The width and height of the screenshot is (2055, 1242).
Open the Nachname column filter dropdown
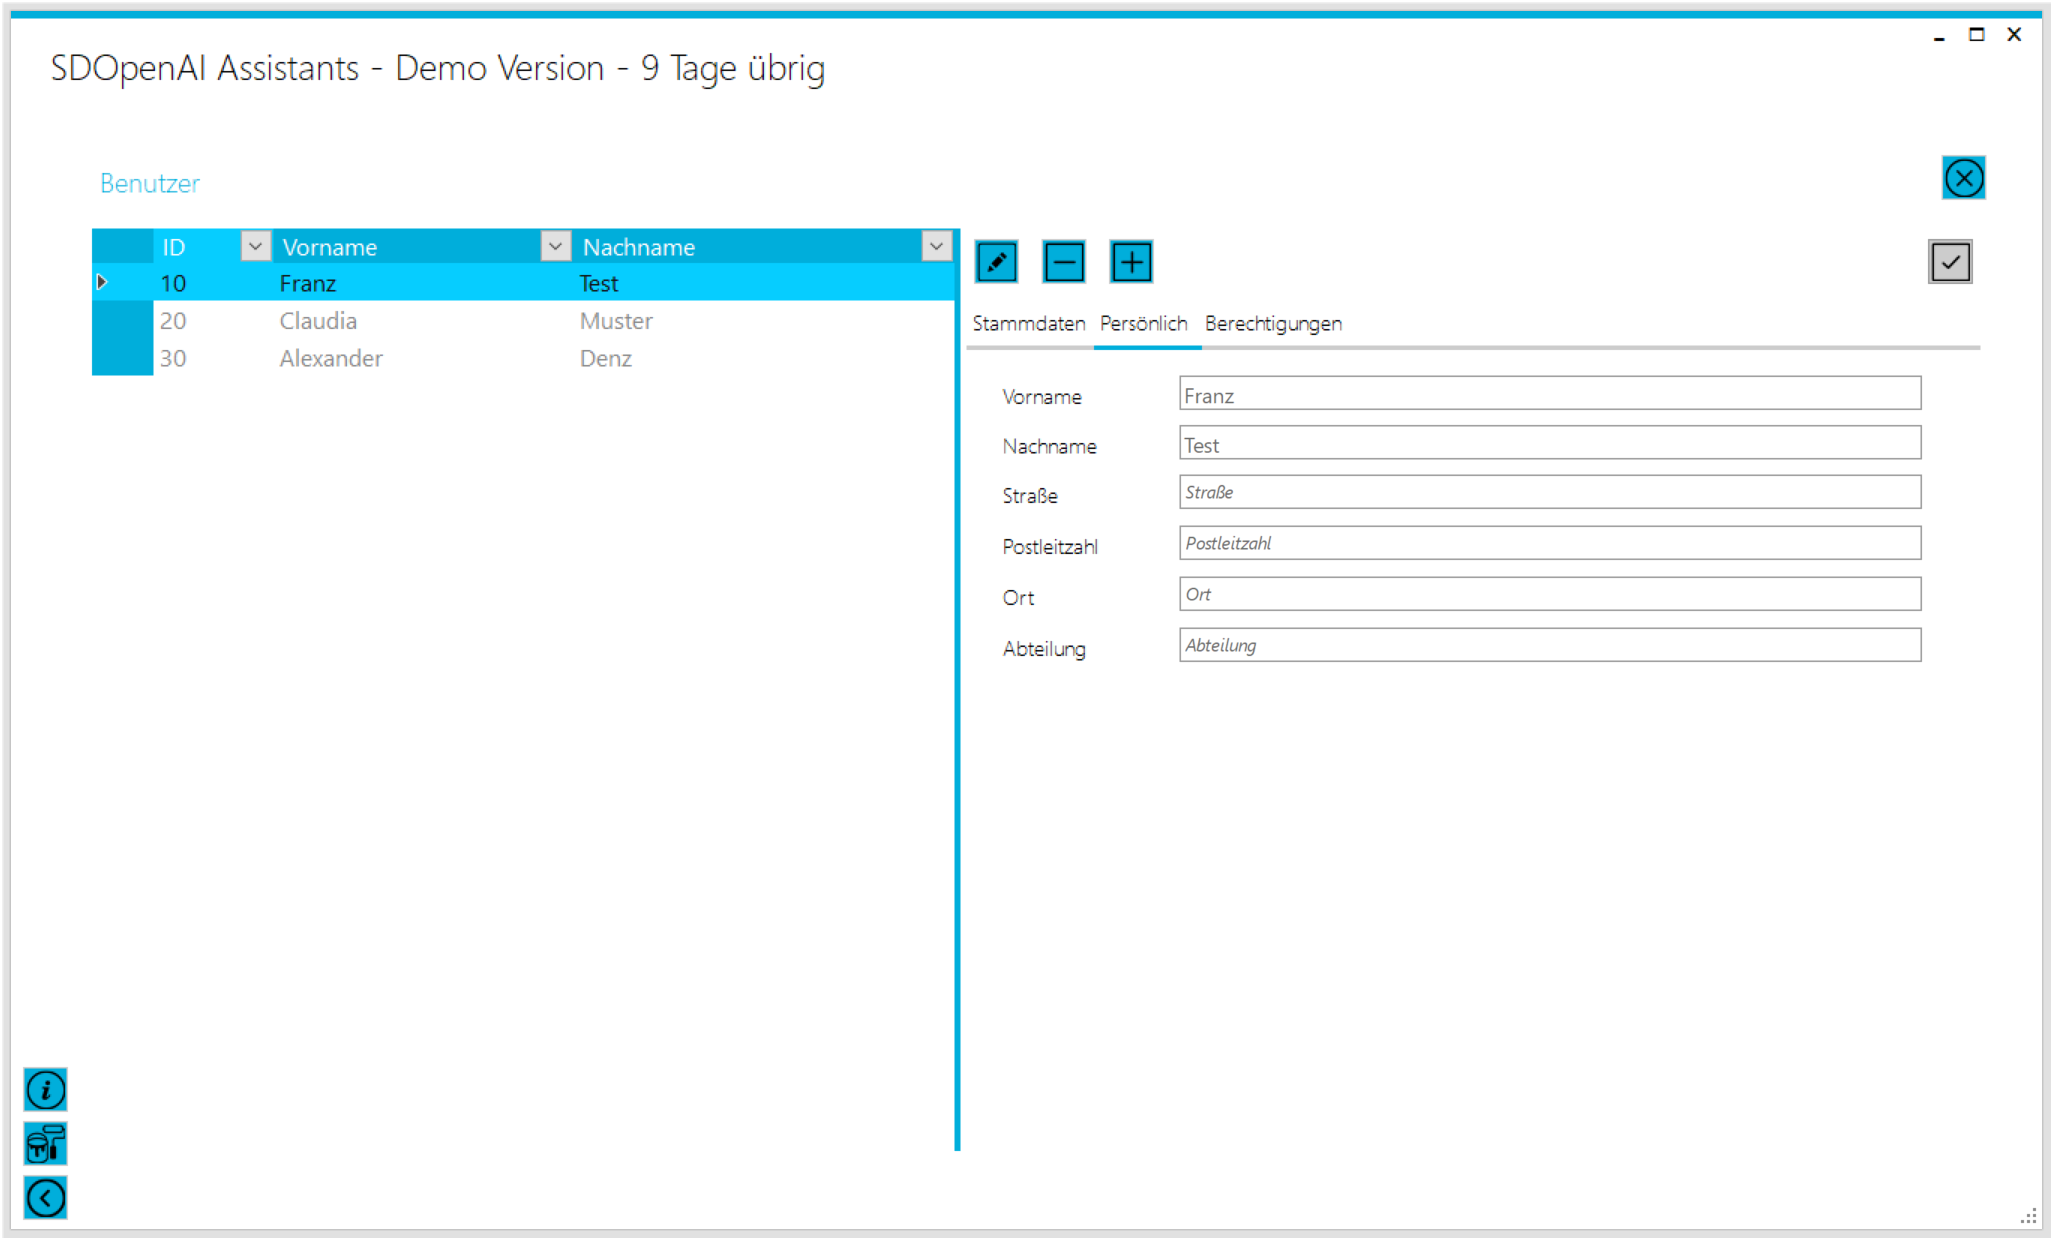936,246
